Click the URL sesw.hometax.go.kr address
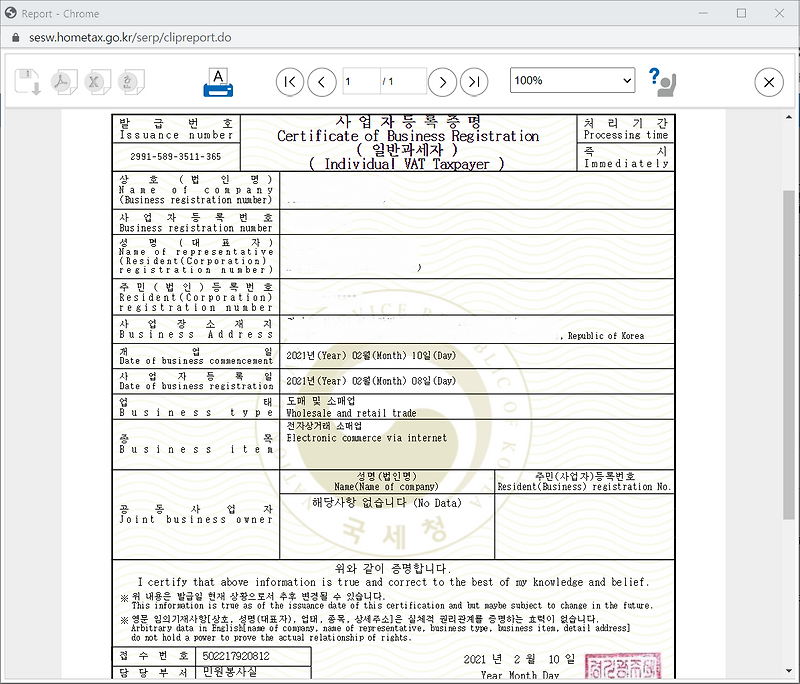The image size is (800, 684). tap(130, 38)
